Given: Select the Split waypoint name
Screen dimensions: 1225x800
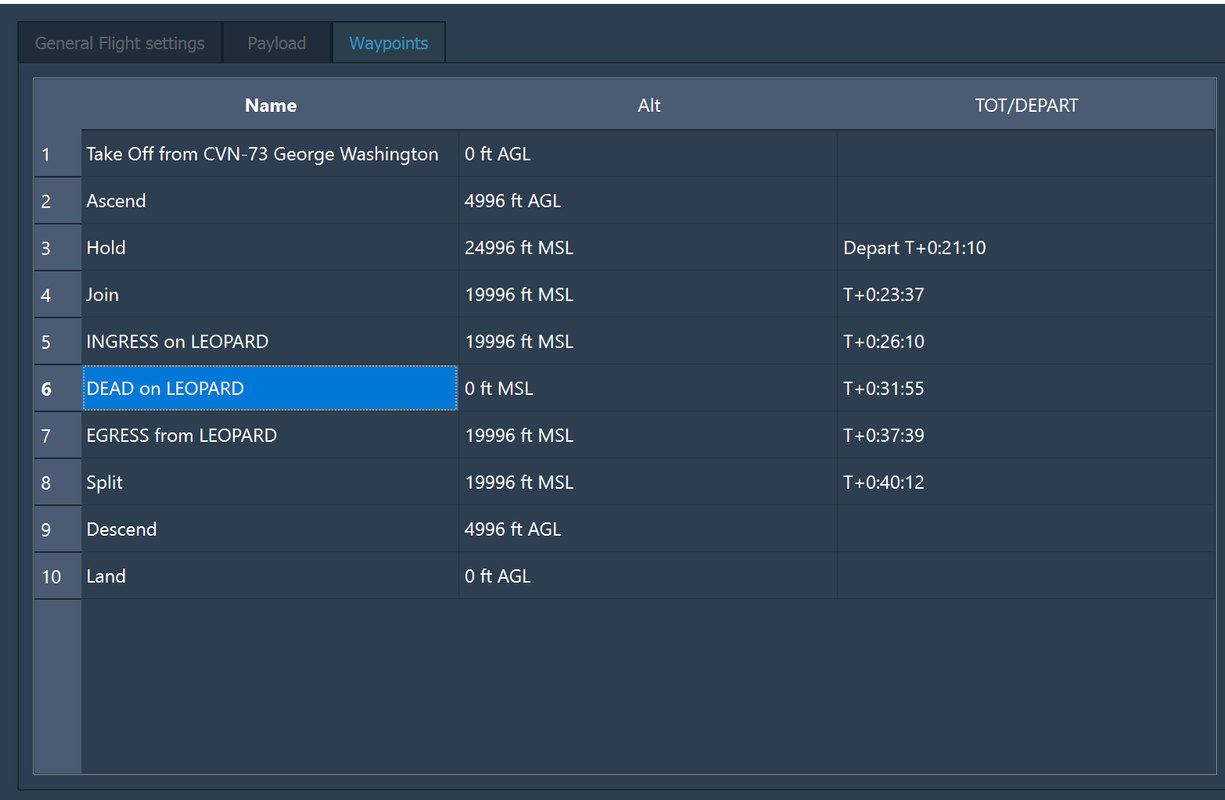Looking at the screenshot, I should click(270, 483).
